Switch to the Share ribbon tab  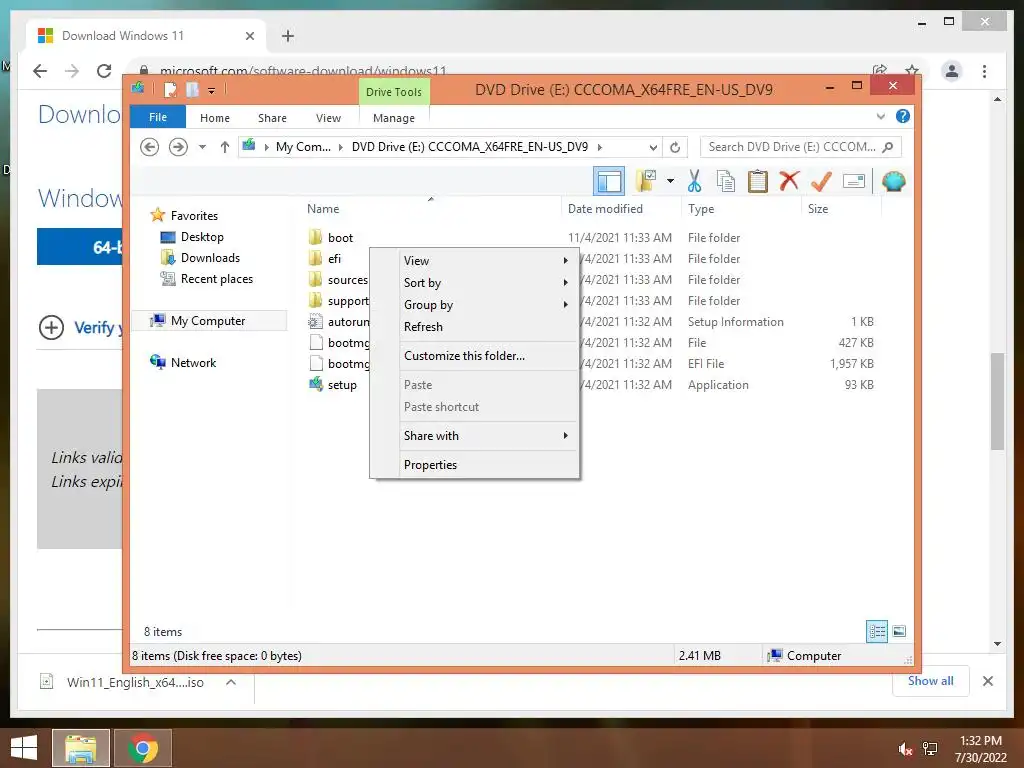[x=272, y=118]
